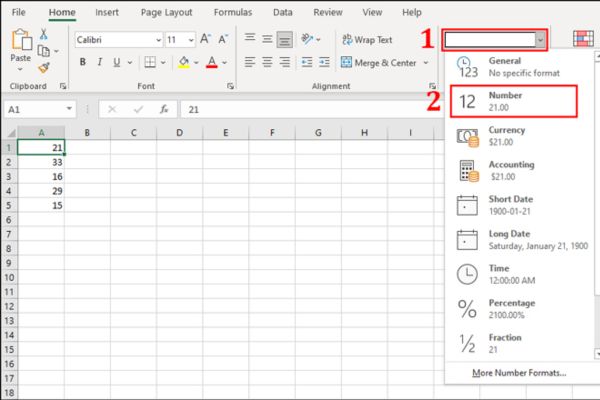Screen dimensions: 600x400
Task: Open the Name Box dropdown arrow
Action: 69,109
